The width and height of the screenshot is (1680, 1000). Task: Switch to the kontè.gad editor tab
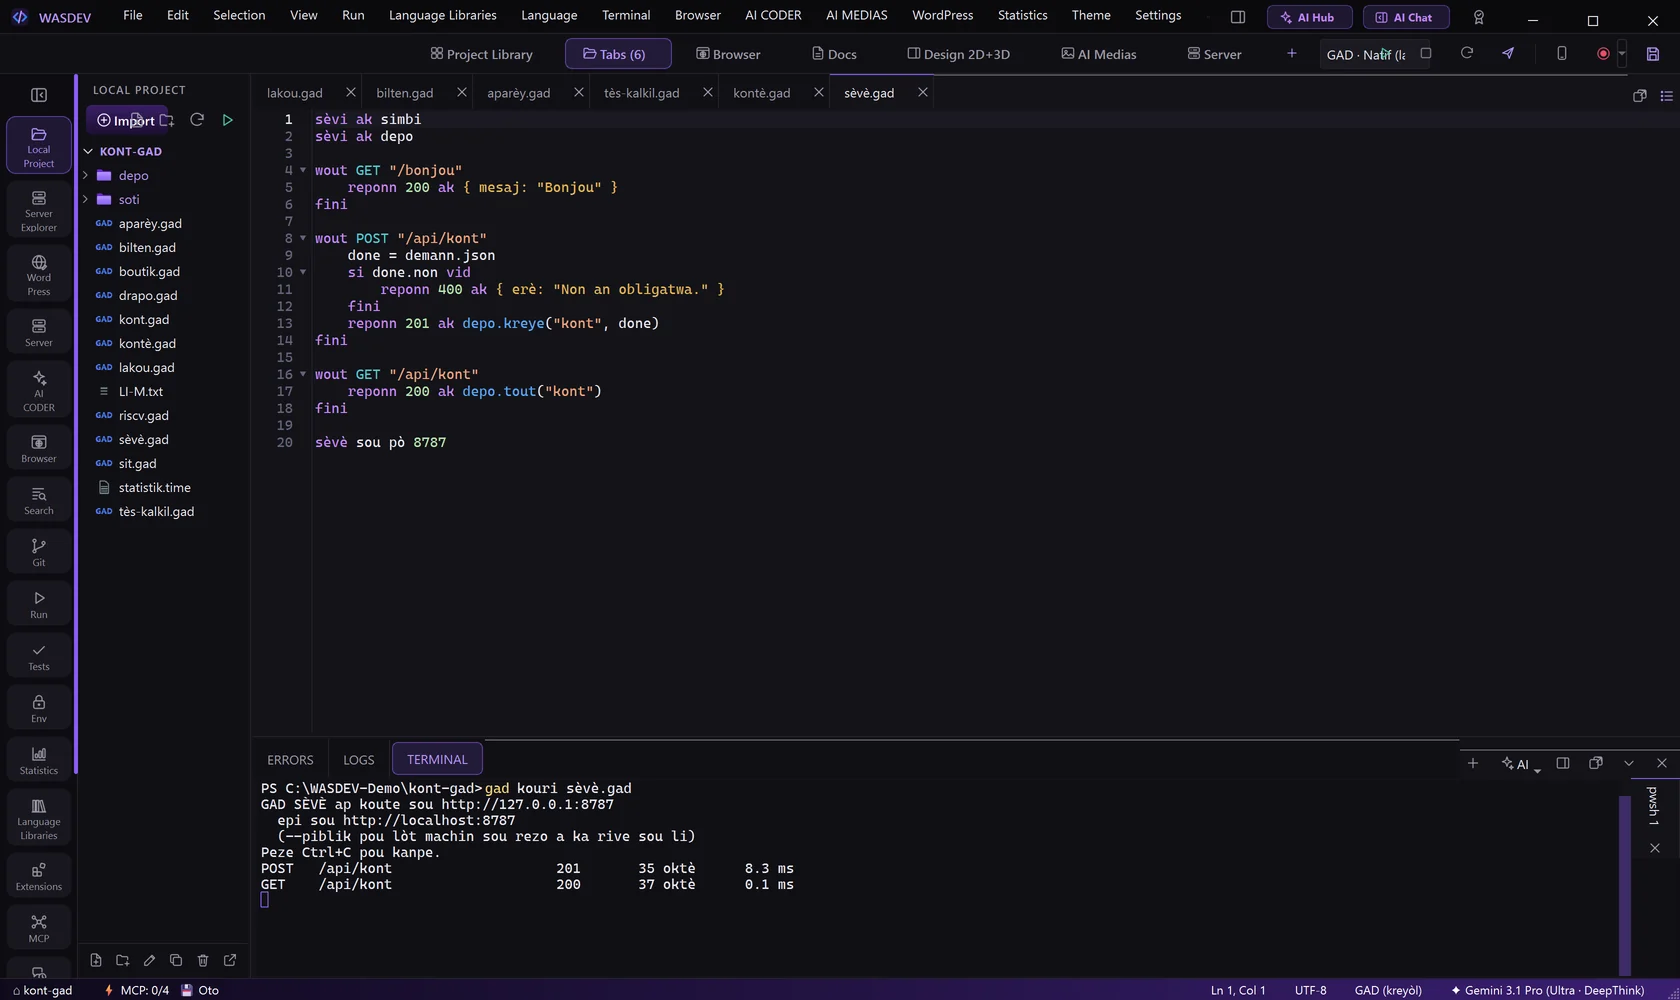click(762, 93)
